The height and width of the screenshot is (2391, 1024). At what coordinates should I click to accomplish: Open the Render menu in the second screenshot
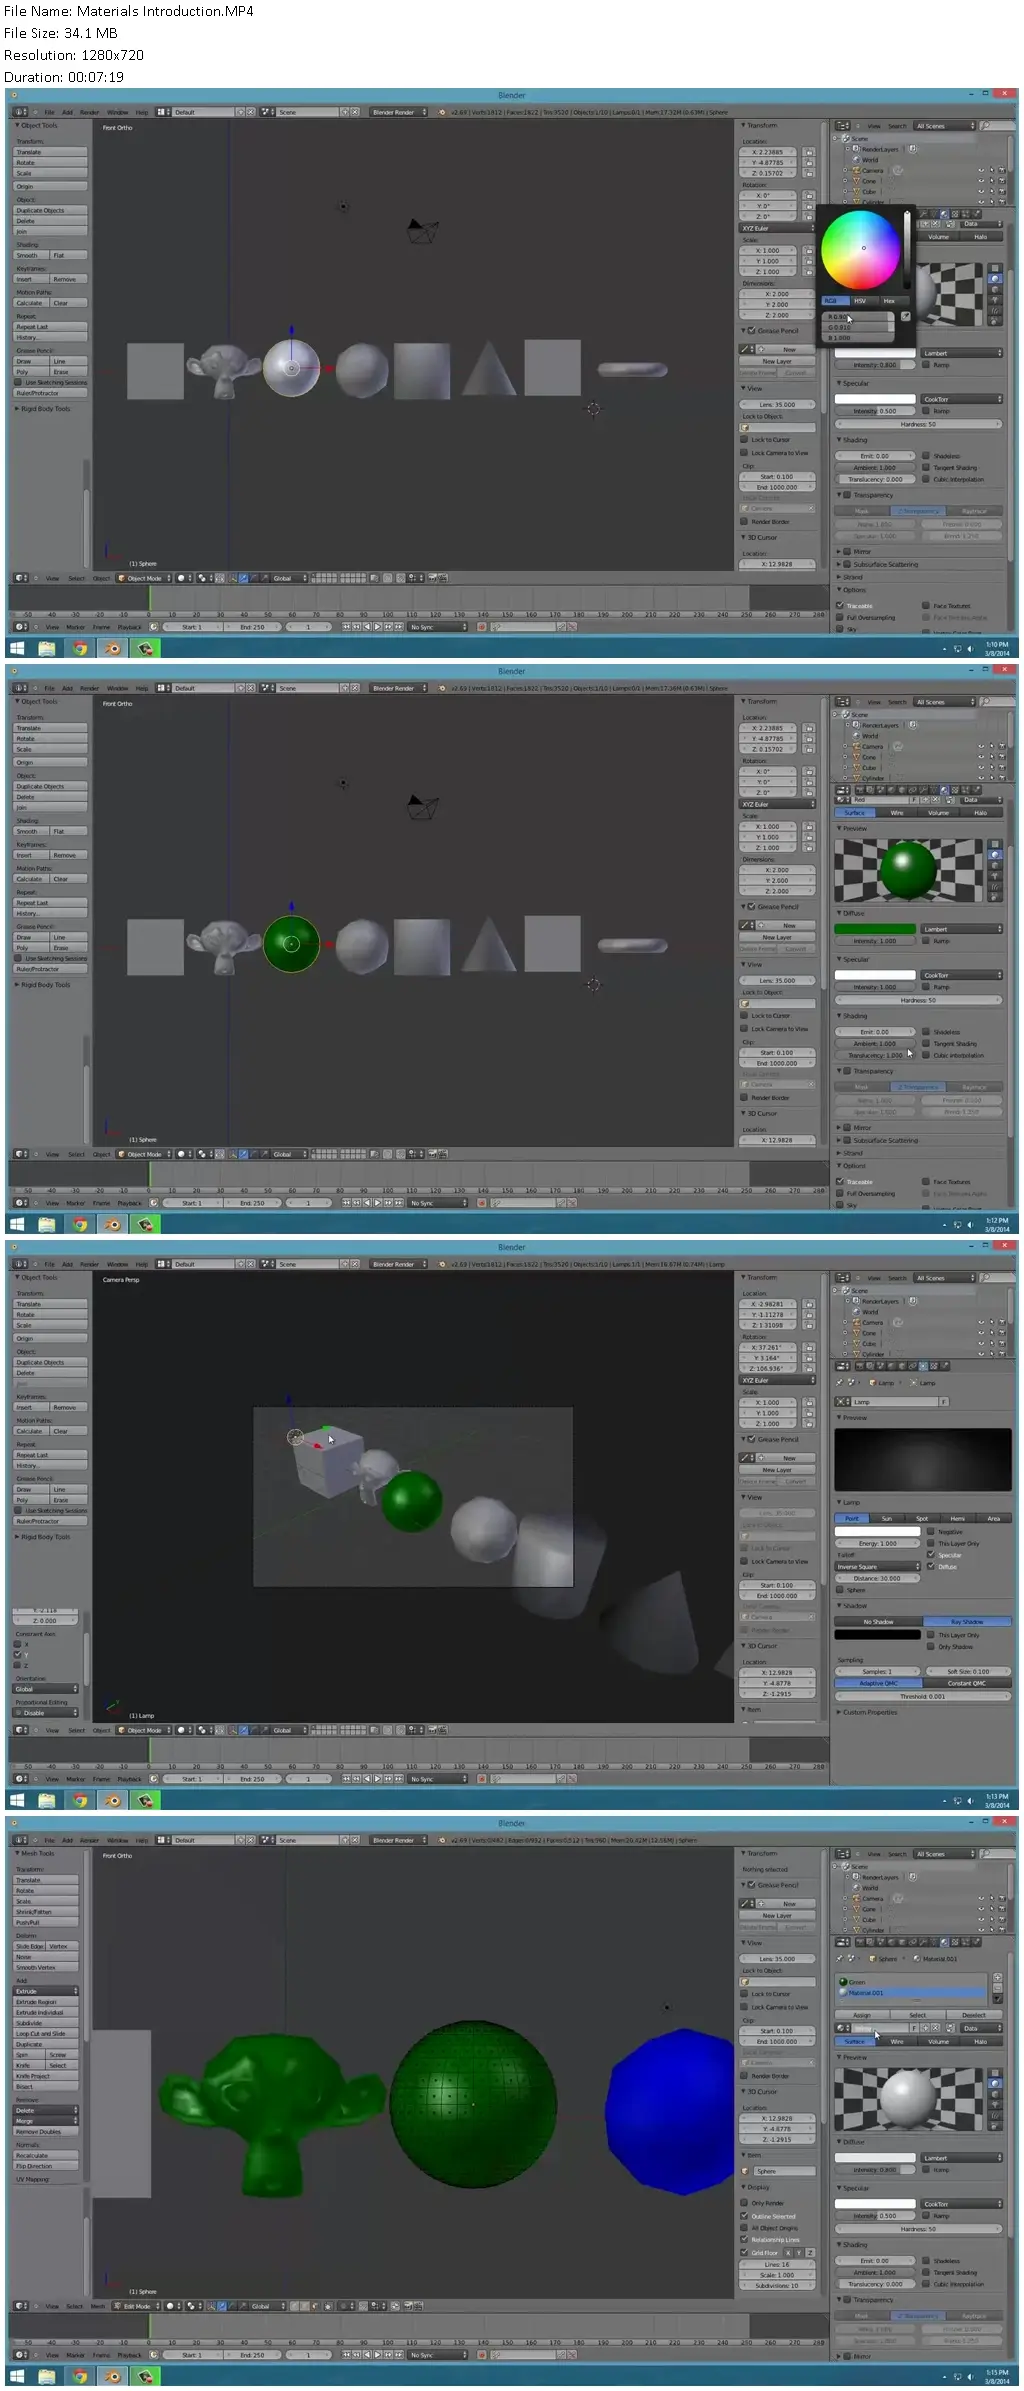pos(90,688)
